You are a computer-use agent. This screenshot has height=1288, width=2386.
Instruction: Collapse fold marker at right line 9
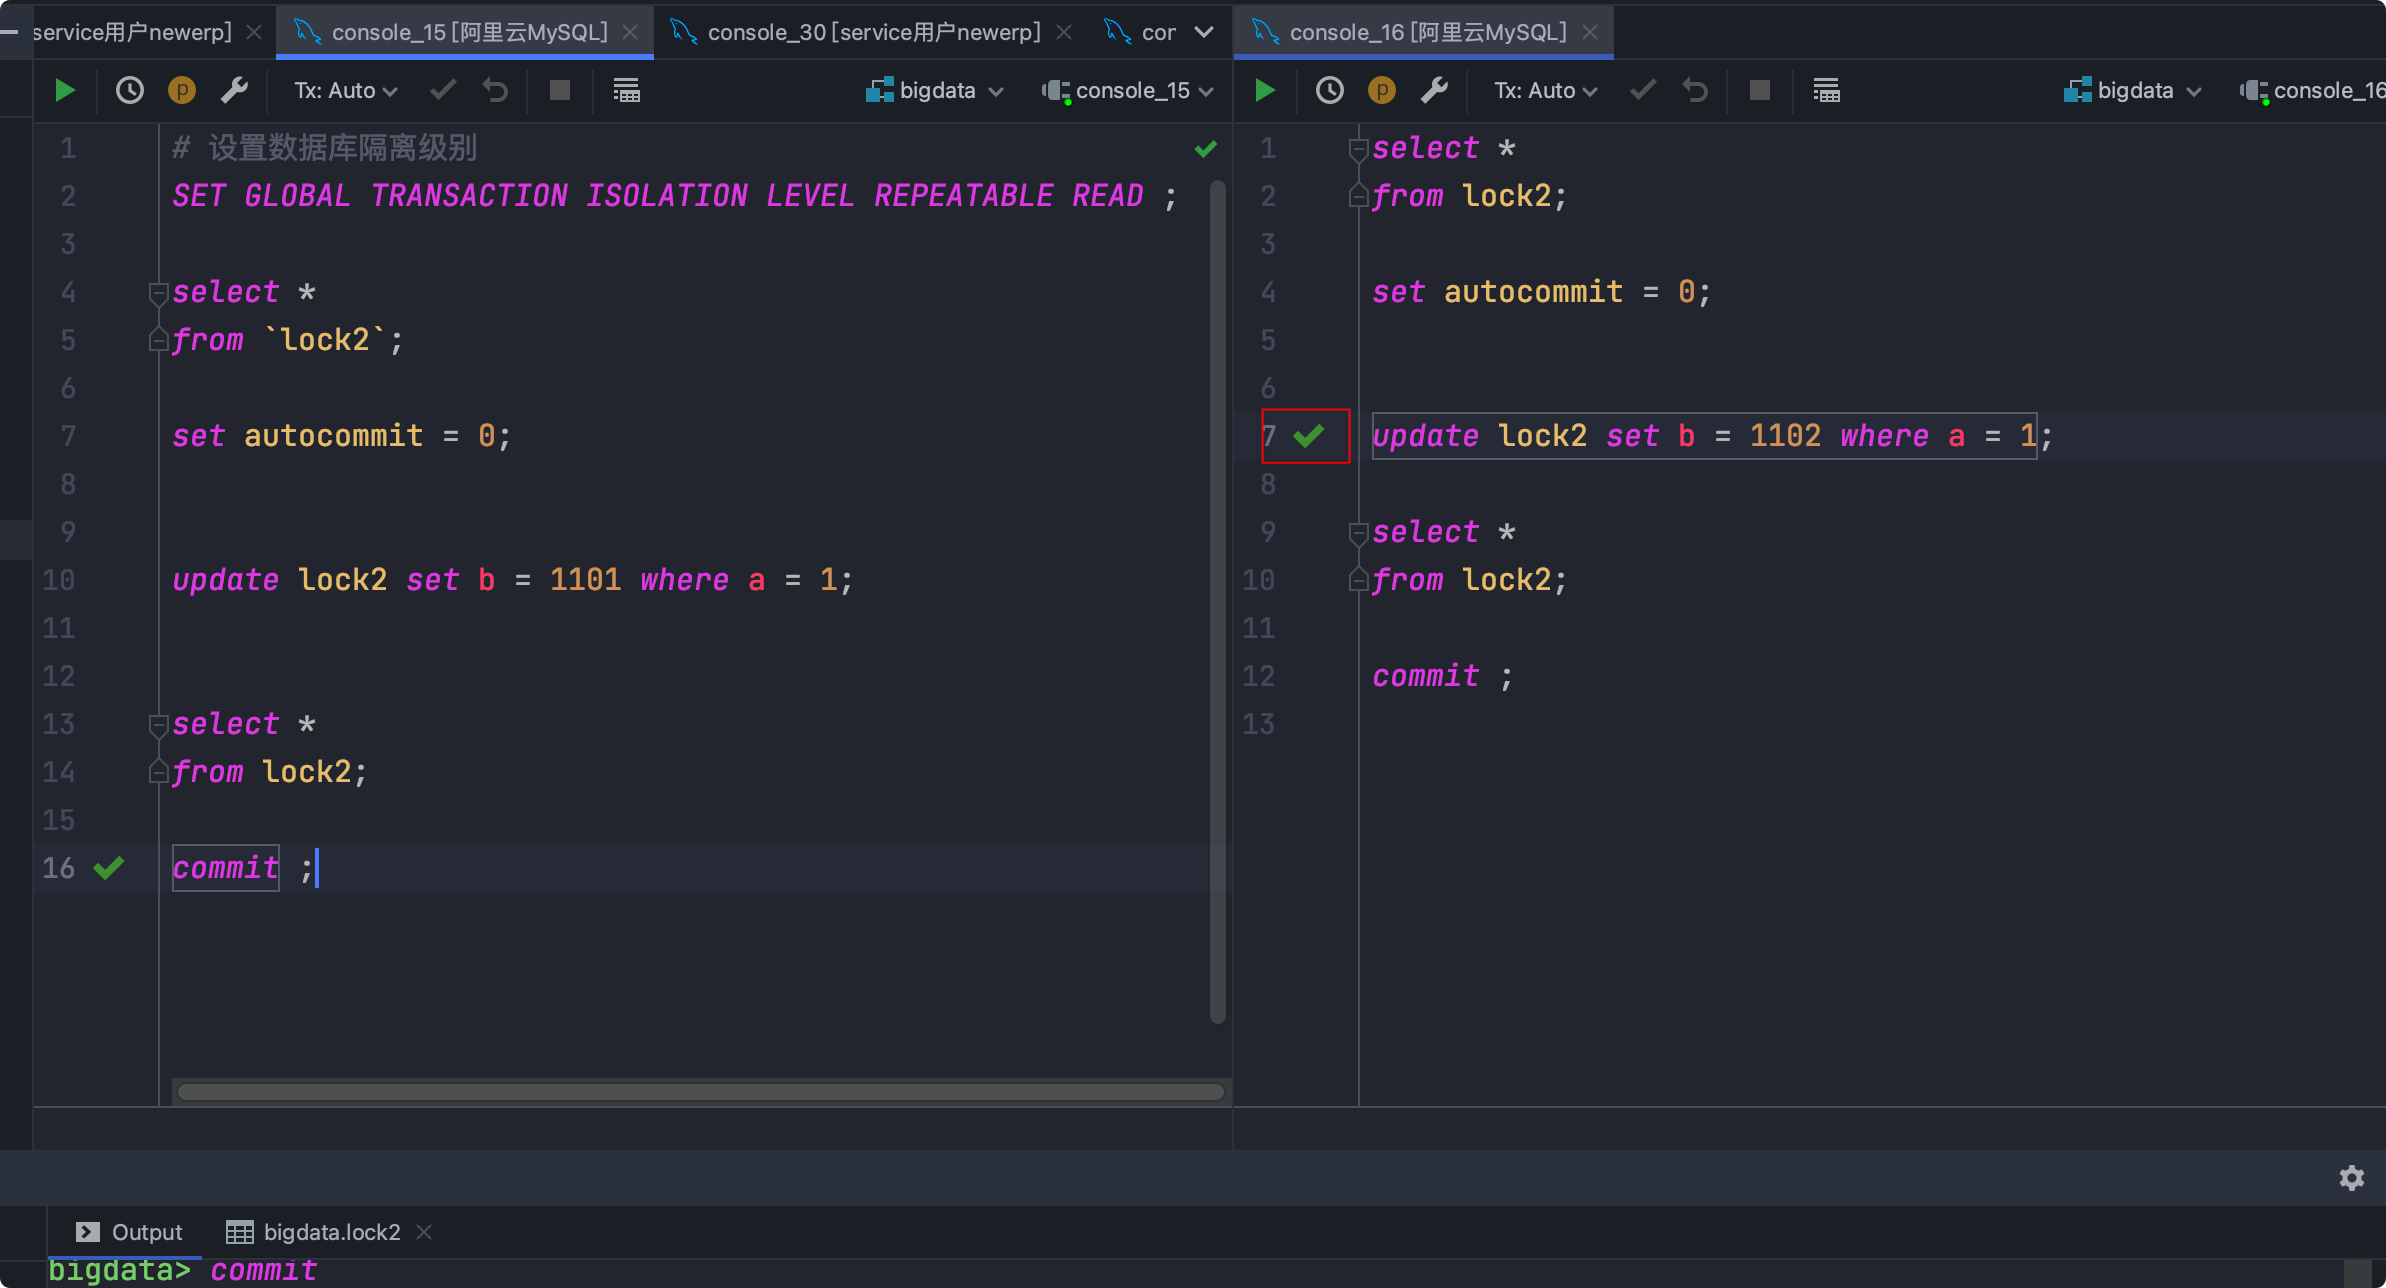click(x=1358, y=533)
